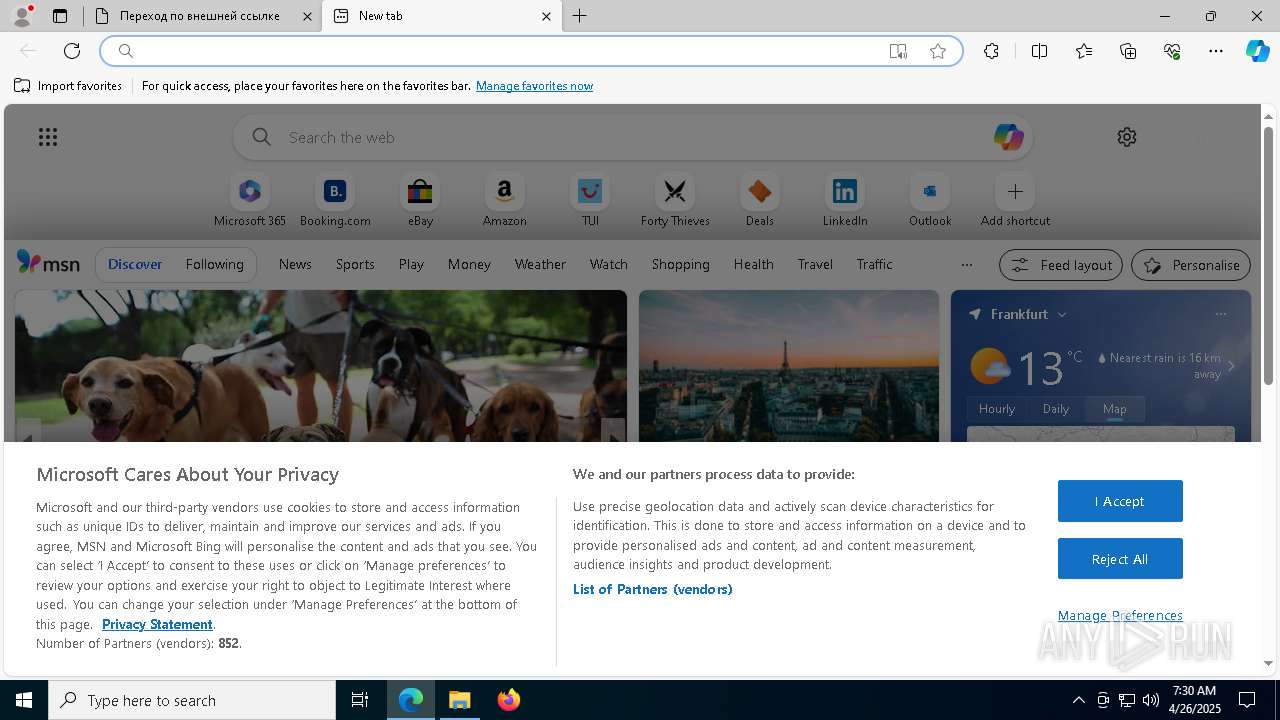The width and height of the screenshot is (1280, 720).
Task: Open the LinkedIn shortcut
Action: [x=845, y=200]
